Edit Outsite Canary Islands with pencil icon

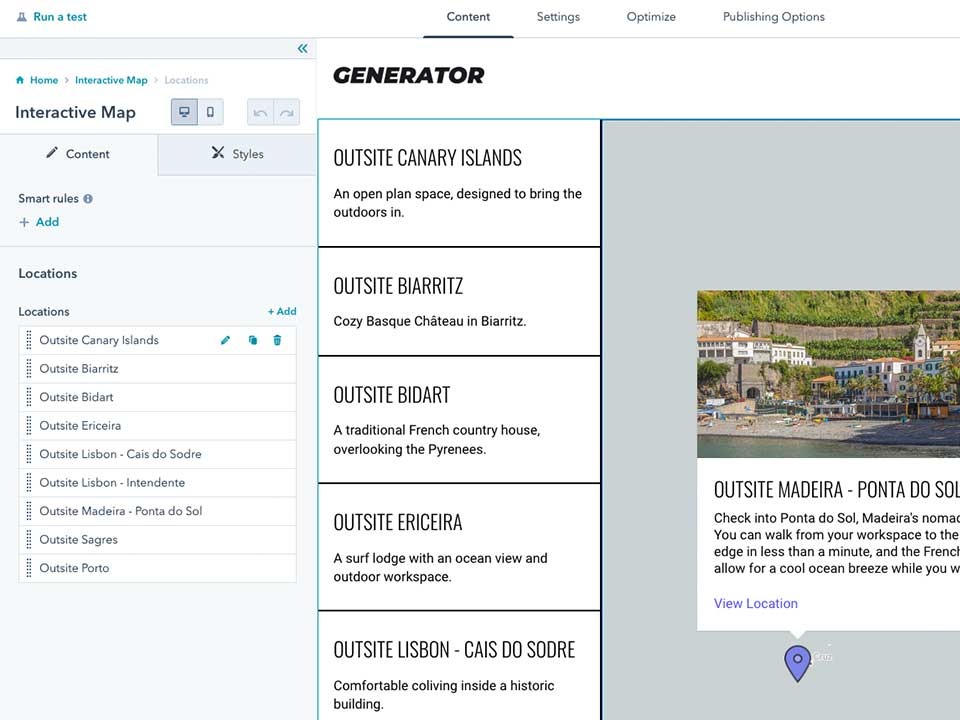225,340
